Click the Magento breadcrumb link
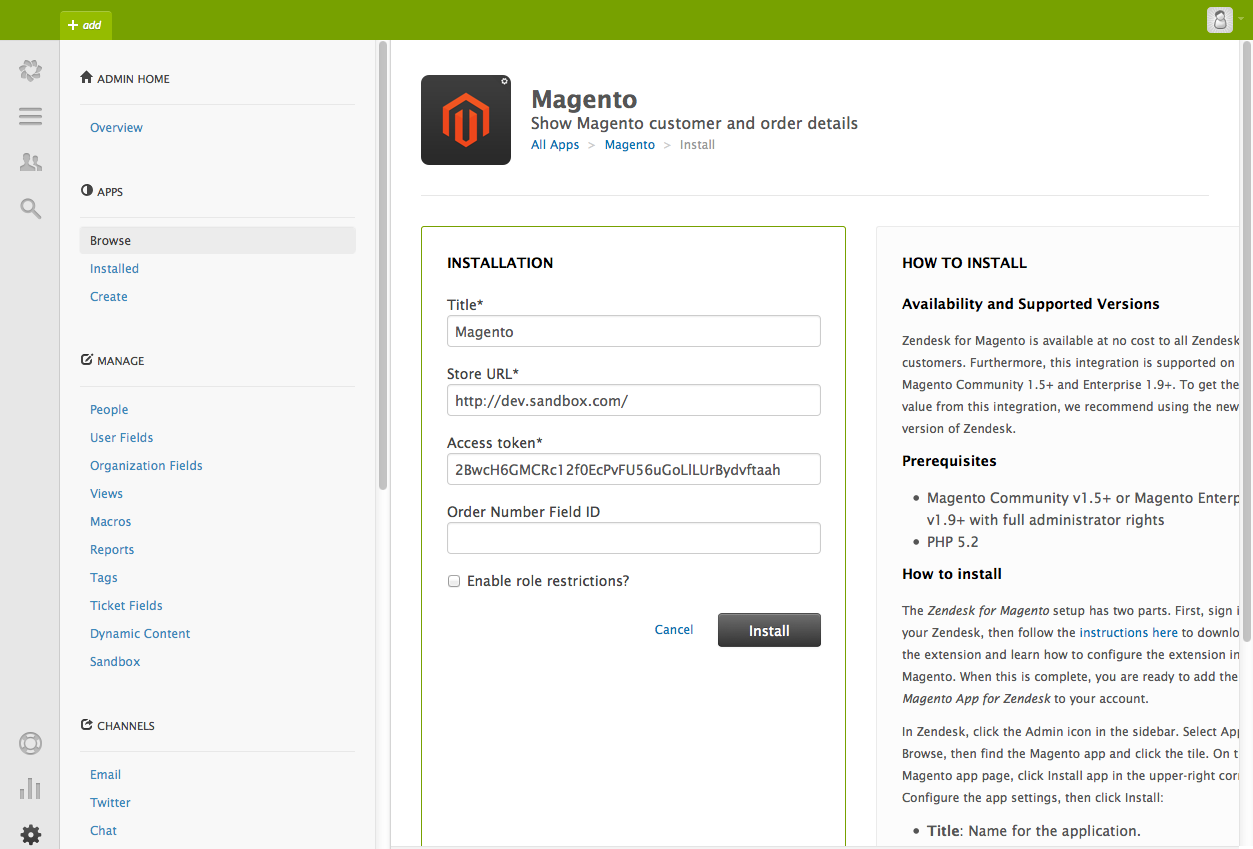The image size is (1253, 849). pyautogui.click(x=630, y=145)
